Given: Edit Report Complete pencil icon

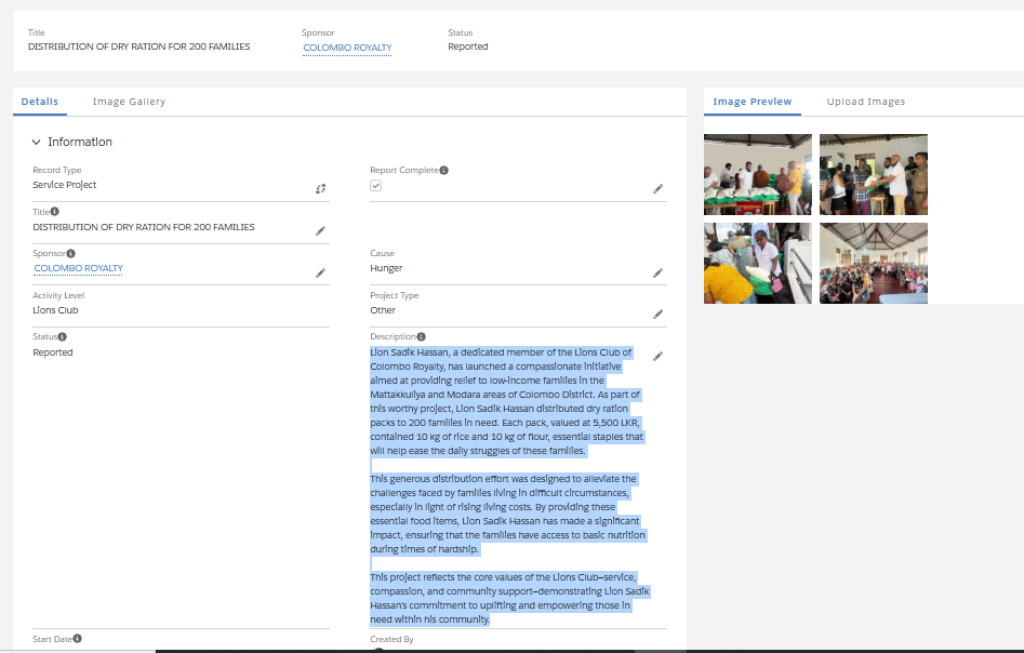Looking at the screenshot, I should pyautogui.click(x=658, y=189).
